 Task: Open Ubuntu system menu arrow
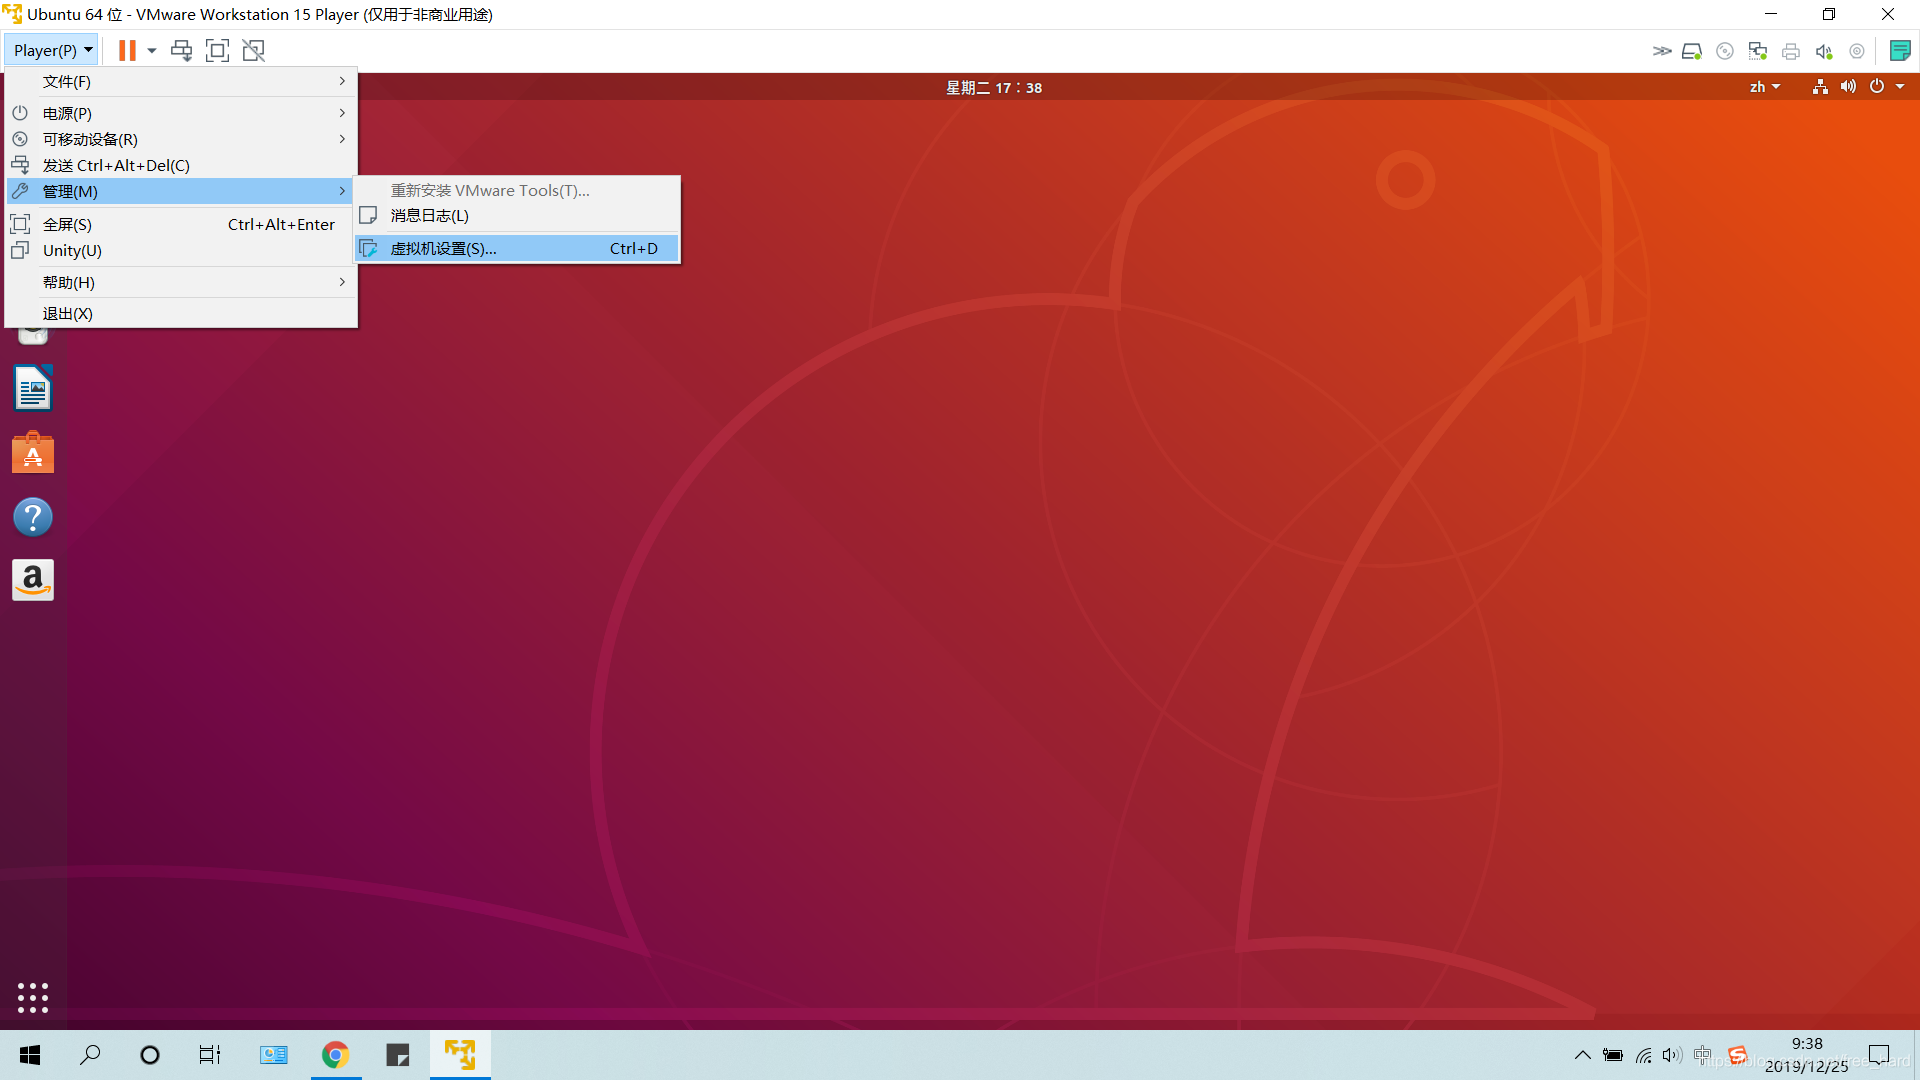pyautogui.click(x=1900, y=87)
